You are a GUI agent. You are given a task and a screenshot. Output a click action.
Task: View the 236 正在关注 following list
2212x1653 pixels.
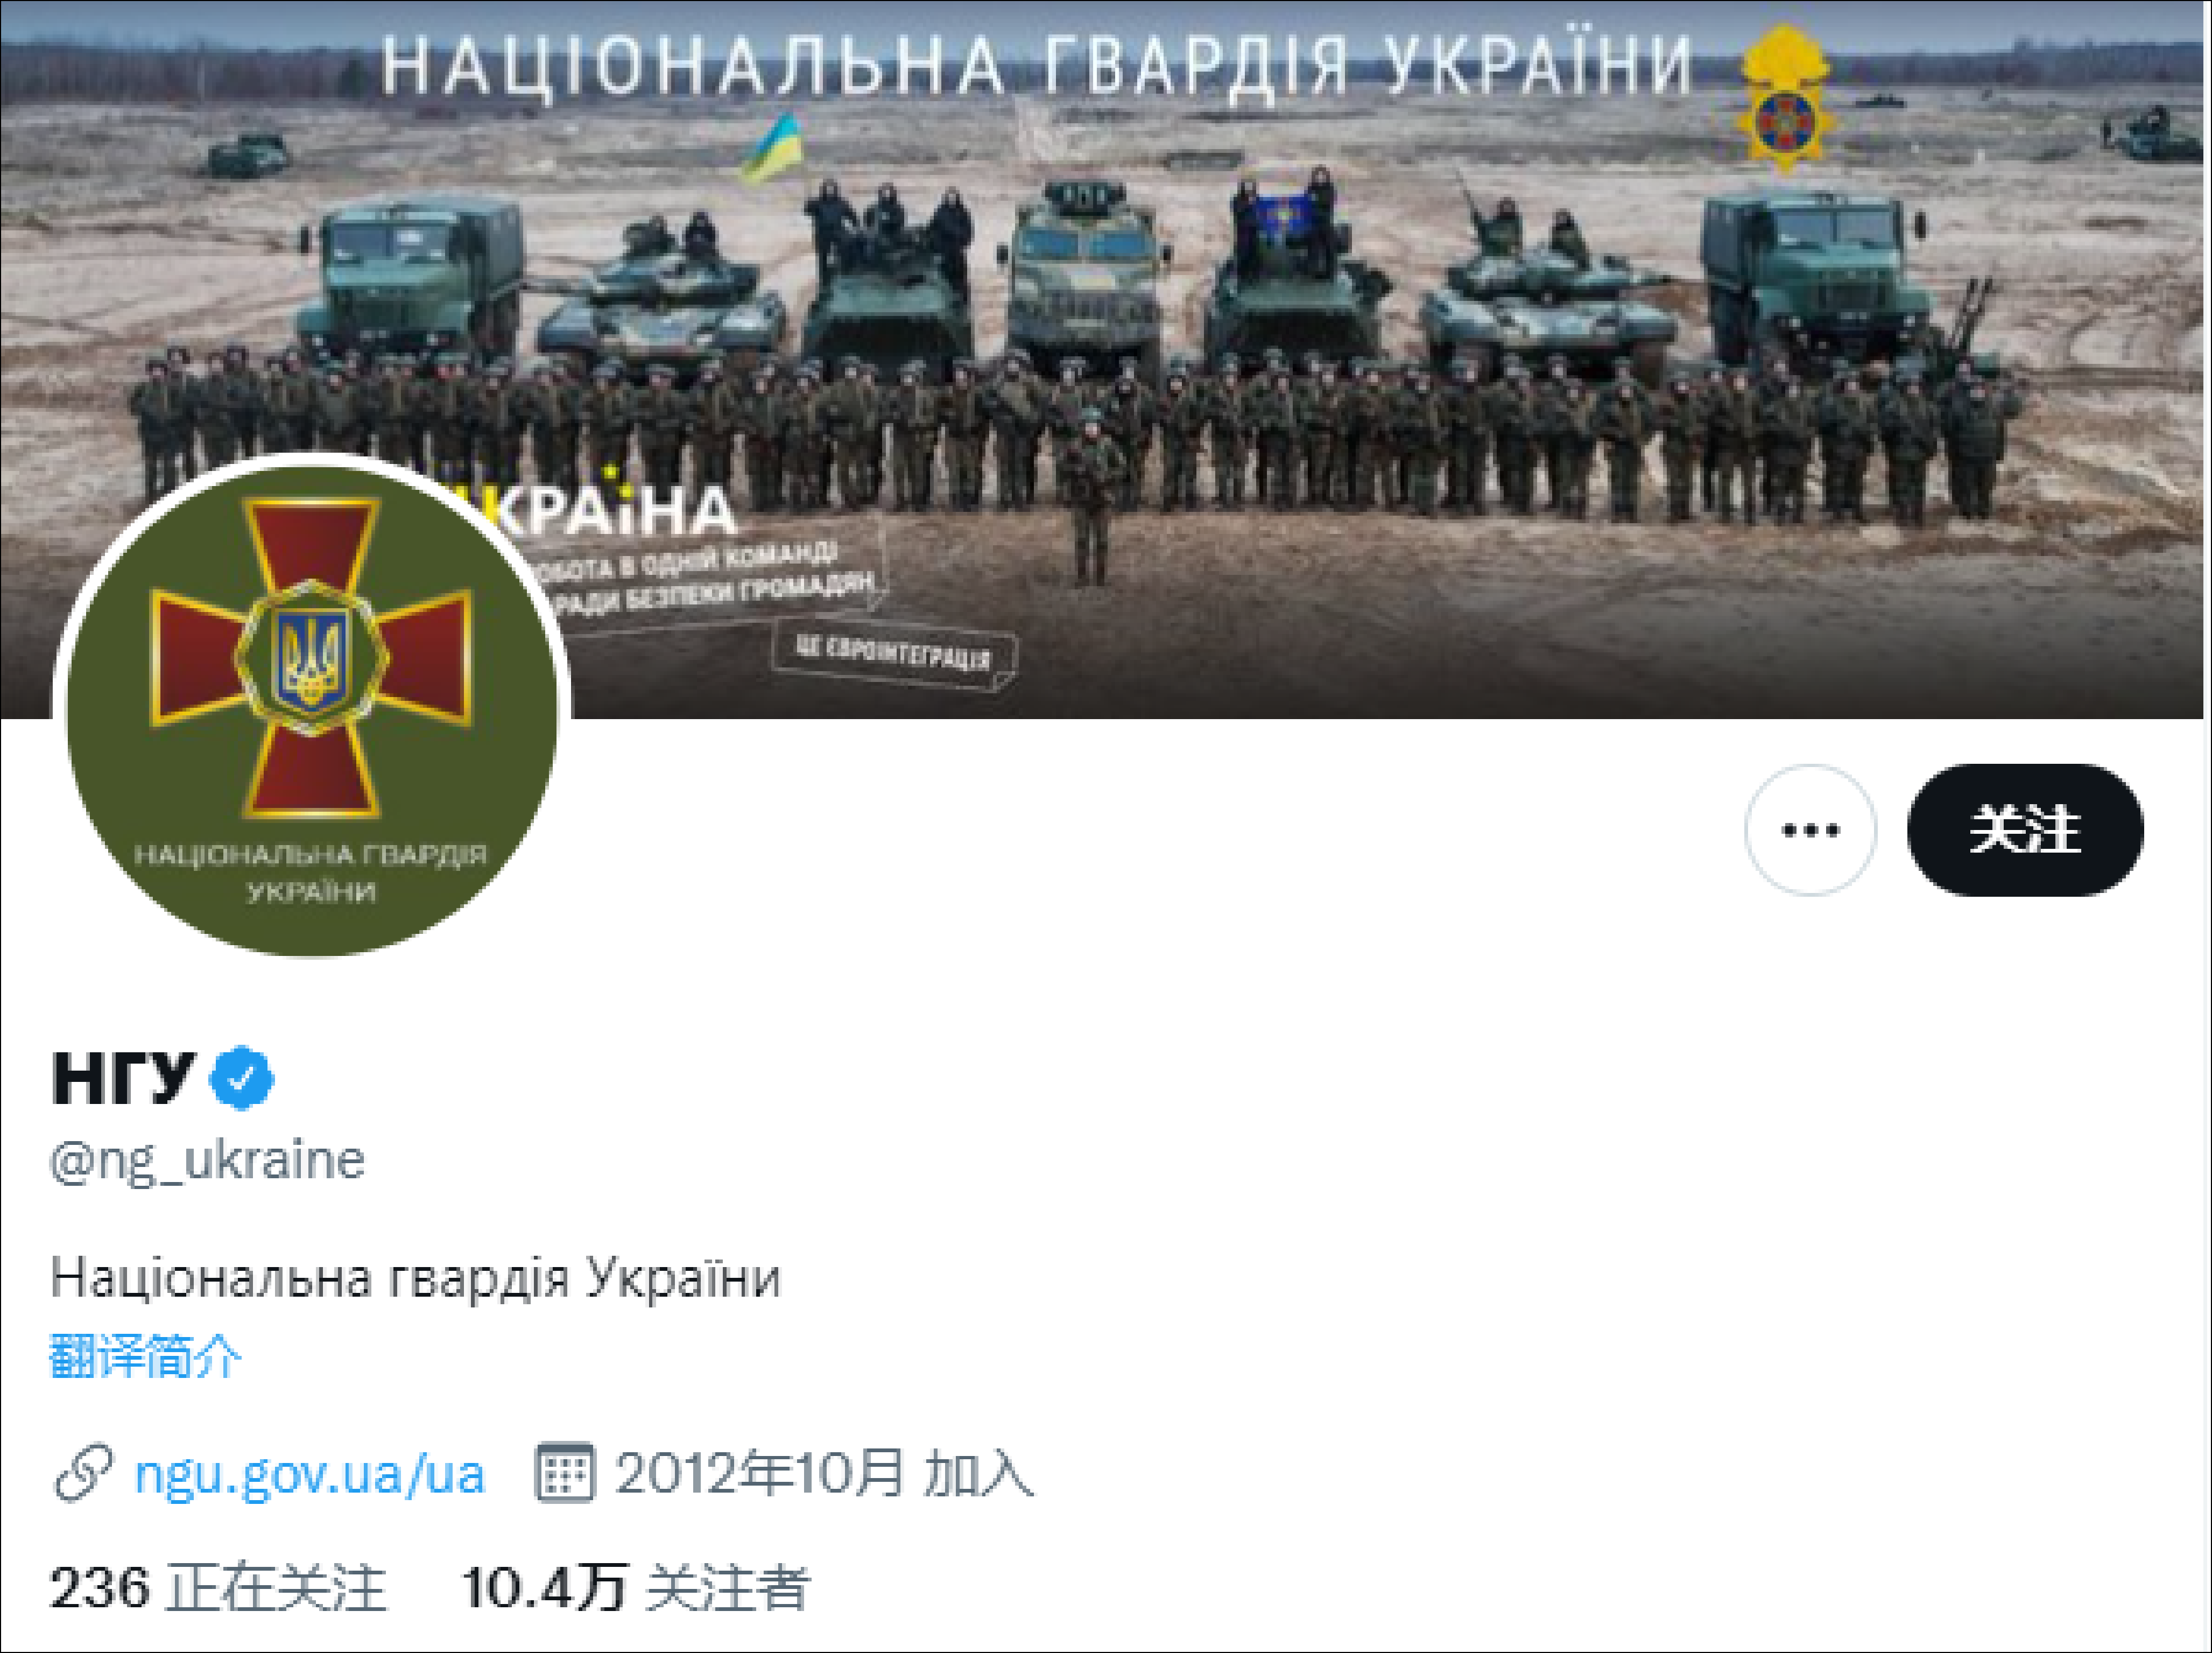click(x=218, y=1587)
